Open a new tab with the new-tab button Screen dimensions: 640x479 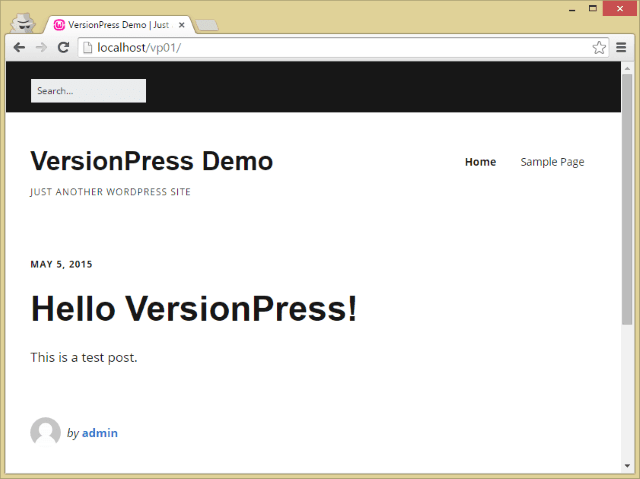207,25
